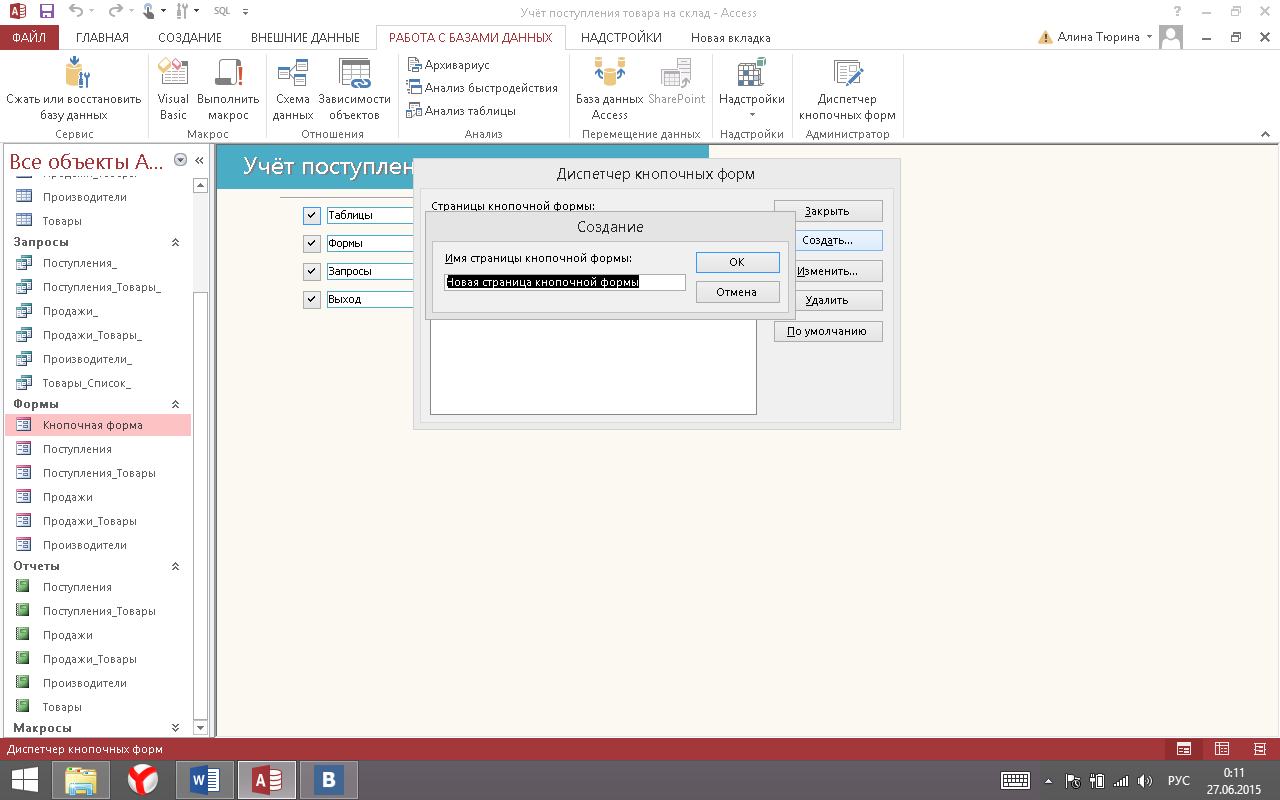
Task: Toggle checkbox next to Запросы
Action: (312, 271)
